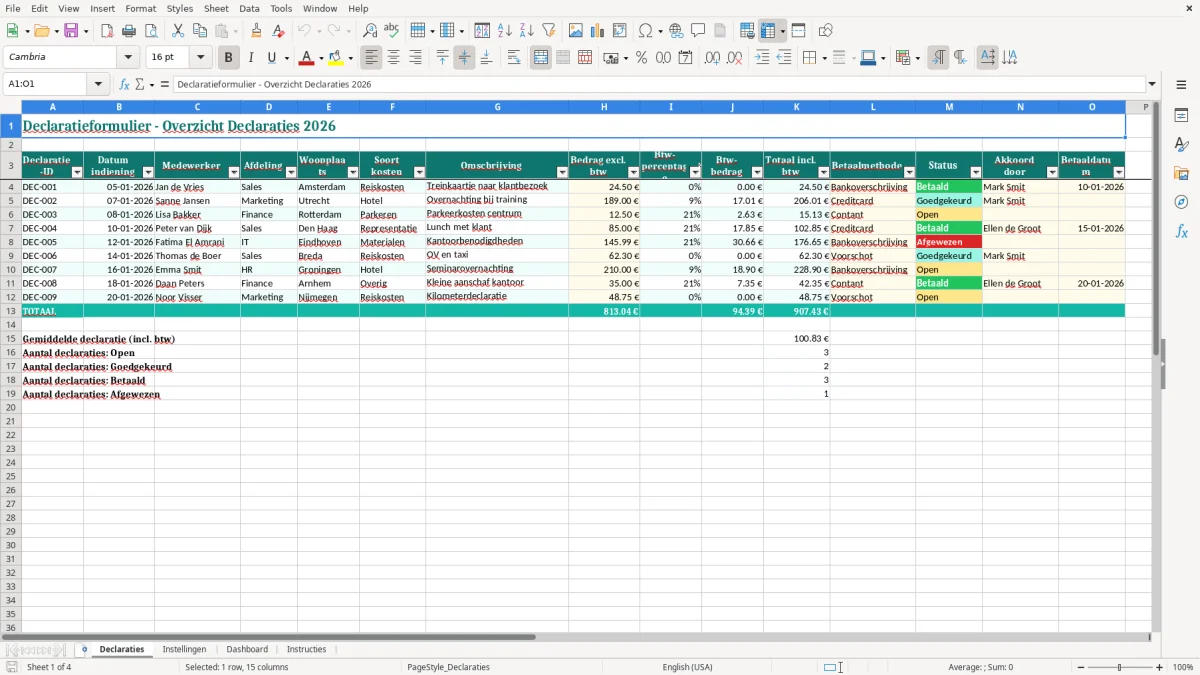This screenshot has height=675, width=1200.
Task: Click English (USA) language in status bar
Action: tap(688, 667)
